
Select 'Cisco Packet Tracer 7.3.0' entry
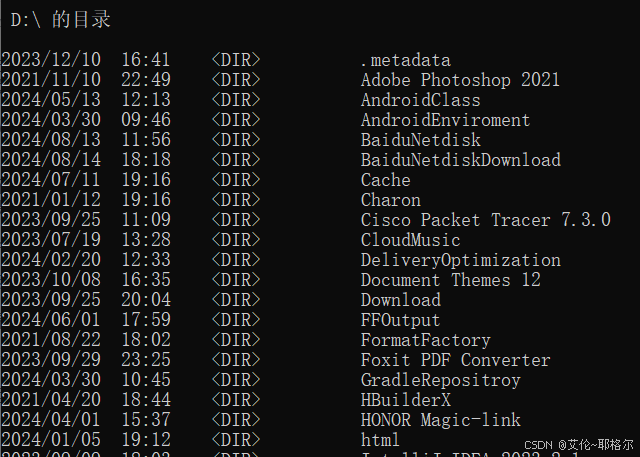click(486, 220)
